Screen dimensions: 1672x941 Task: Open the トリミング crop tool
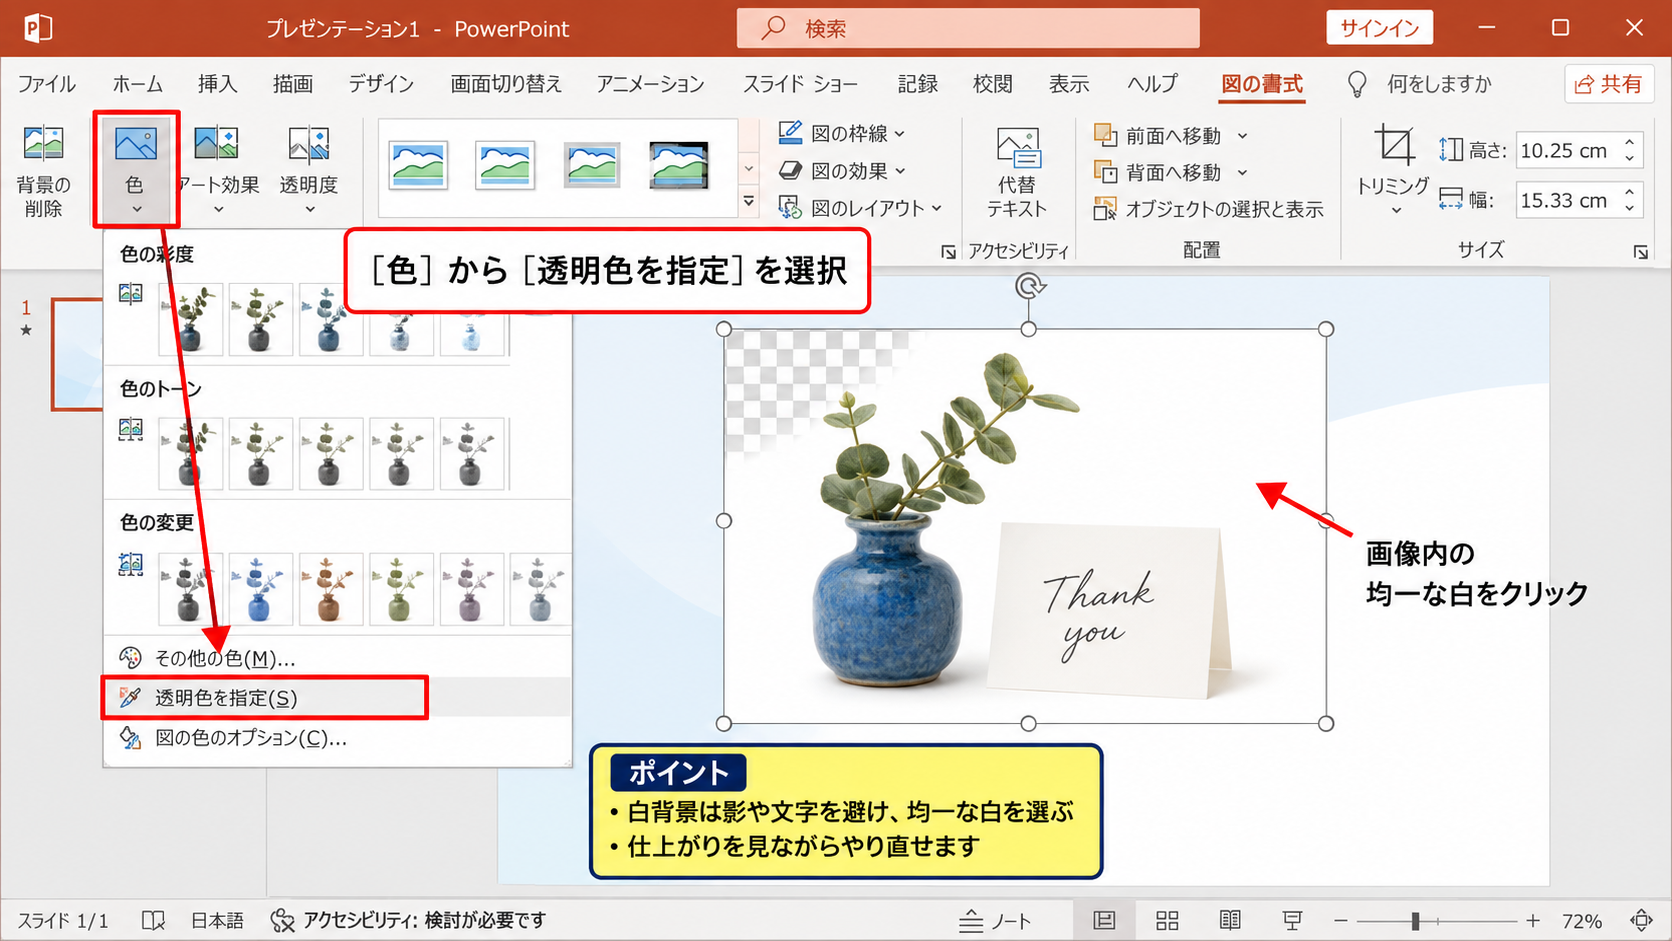[1394, 170]
